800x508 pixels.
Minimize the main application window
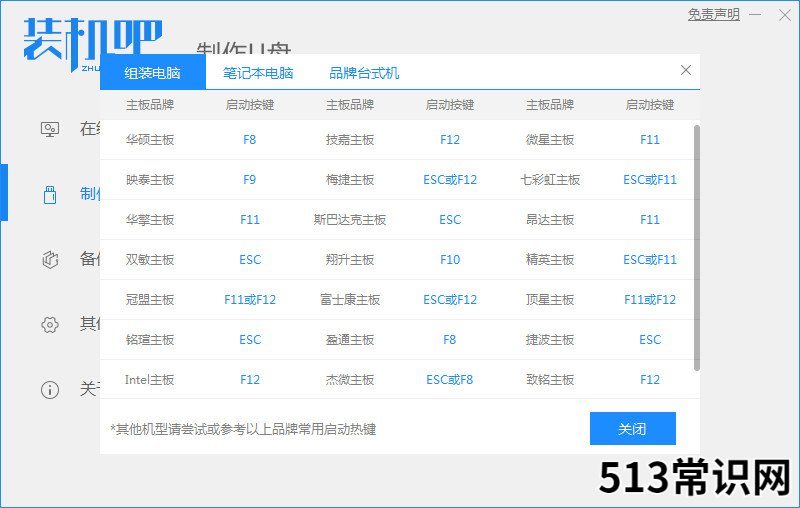pos(755,15)
